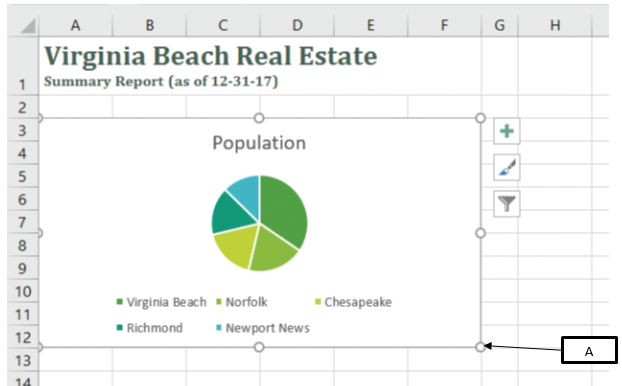Image resolution: width=622 pixels, height=386 pixels.
Task: Click the Virginia Beach Real Estate heading
Action: click(210, 56)
